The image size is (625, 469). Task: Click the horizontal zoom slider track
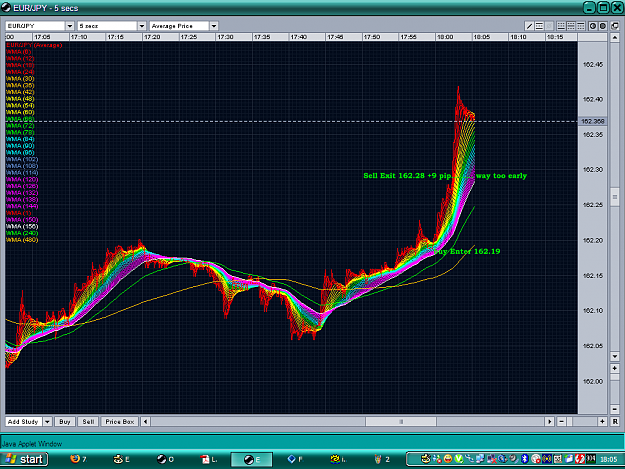tap(582, 421)
